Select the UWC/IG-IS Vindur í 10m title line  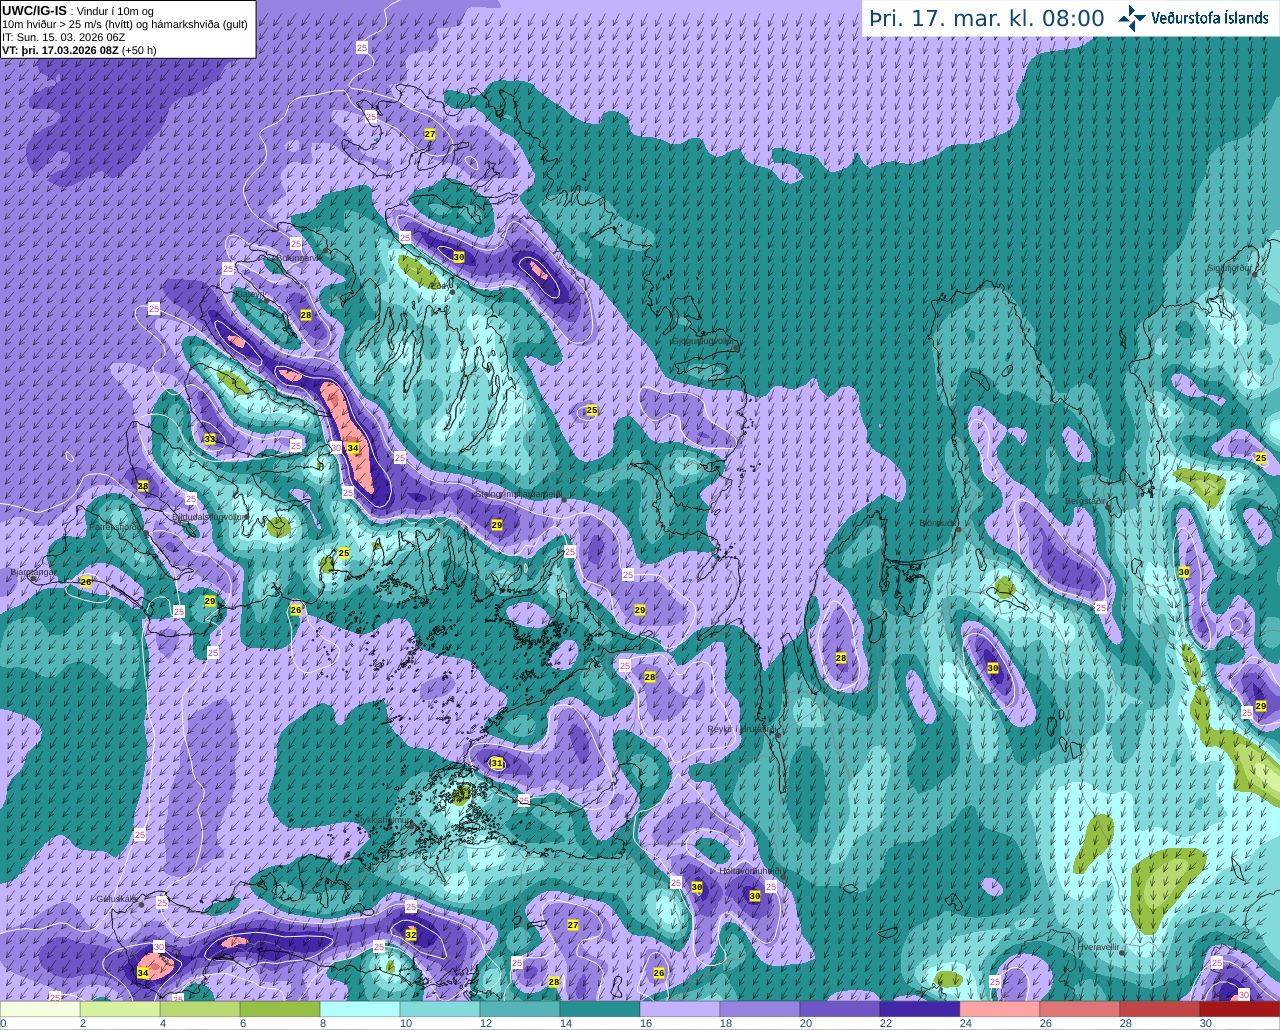[x=78, y=10]
